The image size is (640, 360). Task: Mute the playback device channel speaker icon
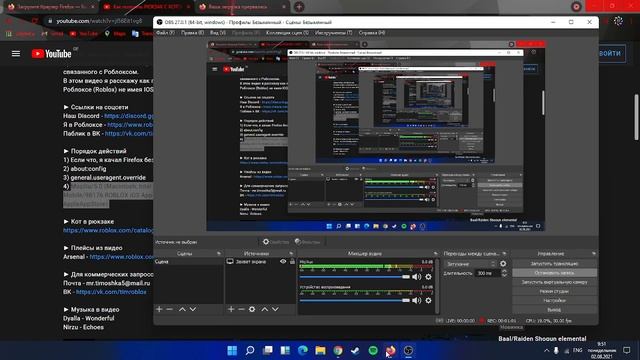click(416, 300)
